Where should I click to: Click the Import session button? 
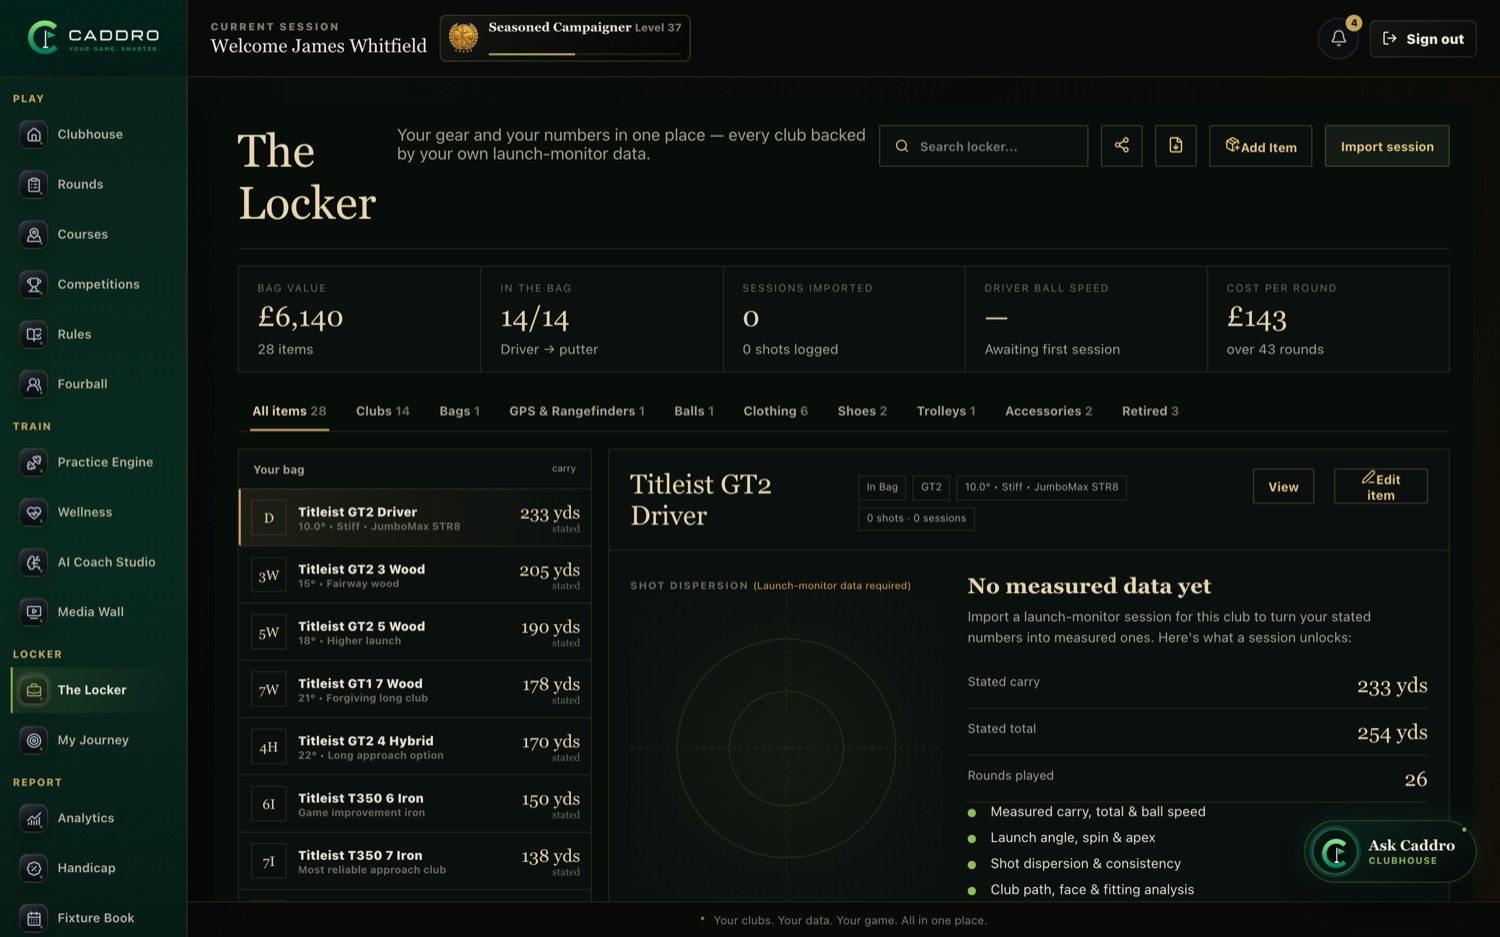point(1387,146)
